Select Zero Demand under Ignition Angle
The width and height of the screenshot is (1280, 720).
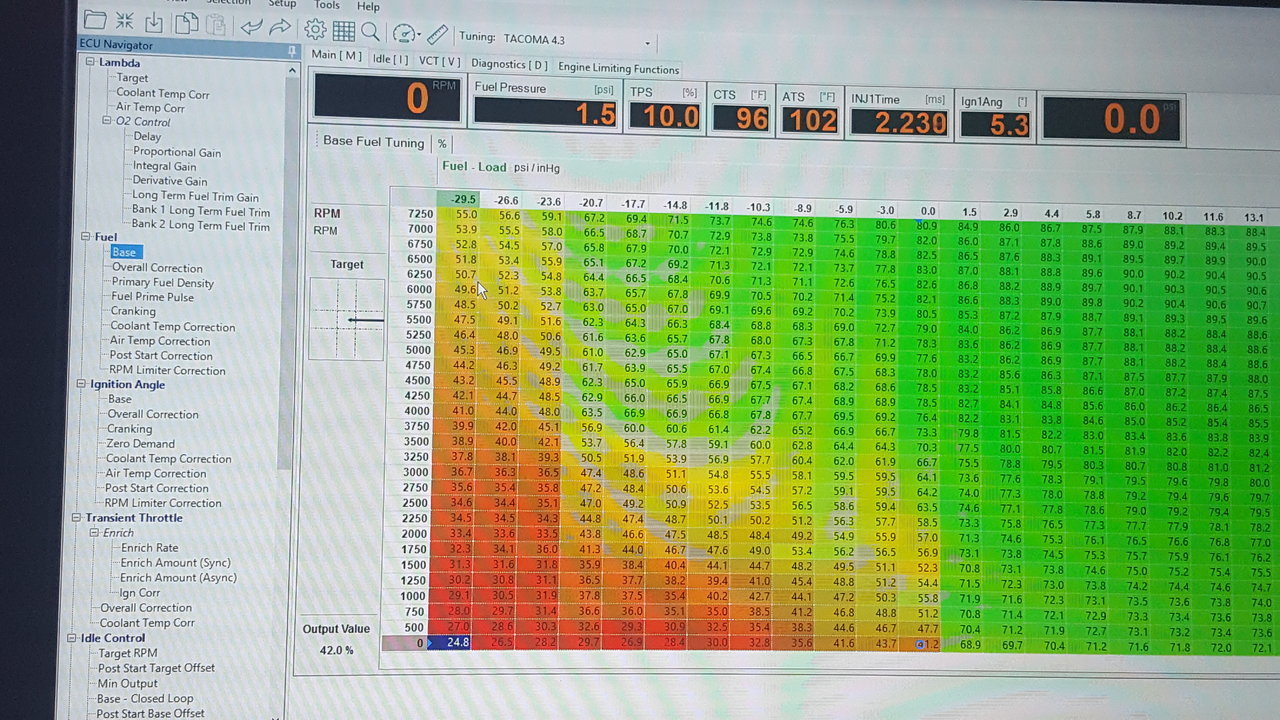(x=141, y=444)
